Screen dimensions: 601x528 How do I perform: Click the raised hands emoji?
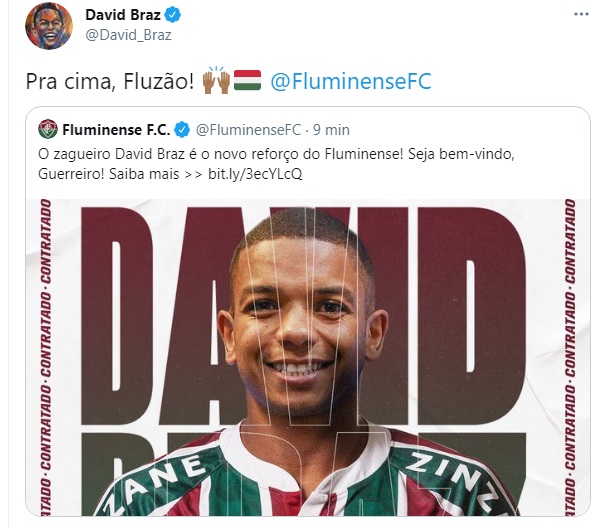217,80
